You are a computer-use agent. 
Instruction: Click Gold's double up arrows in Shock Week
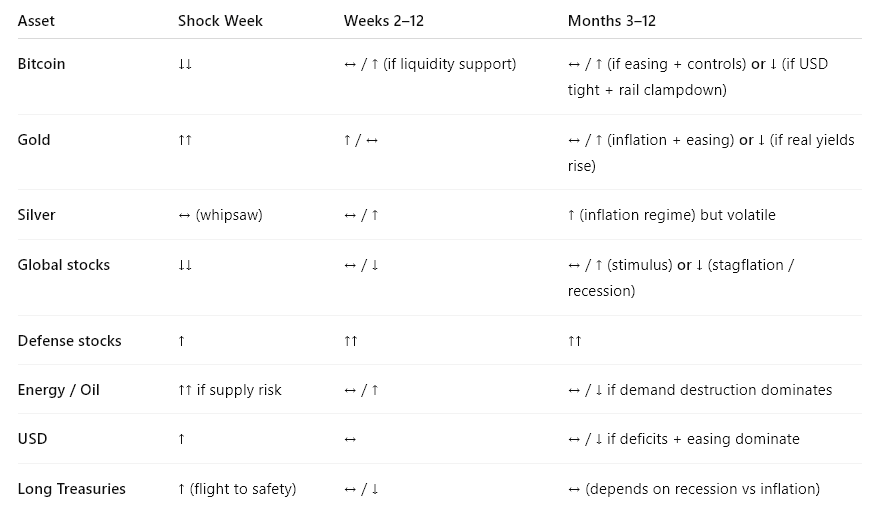185,140
